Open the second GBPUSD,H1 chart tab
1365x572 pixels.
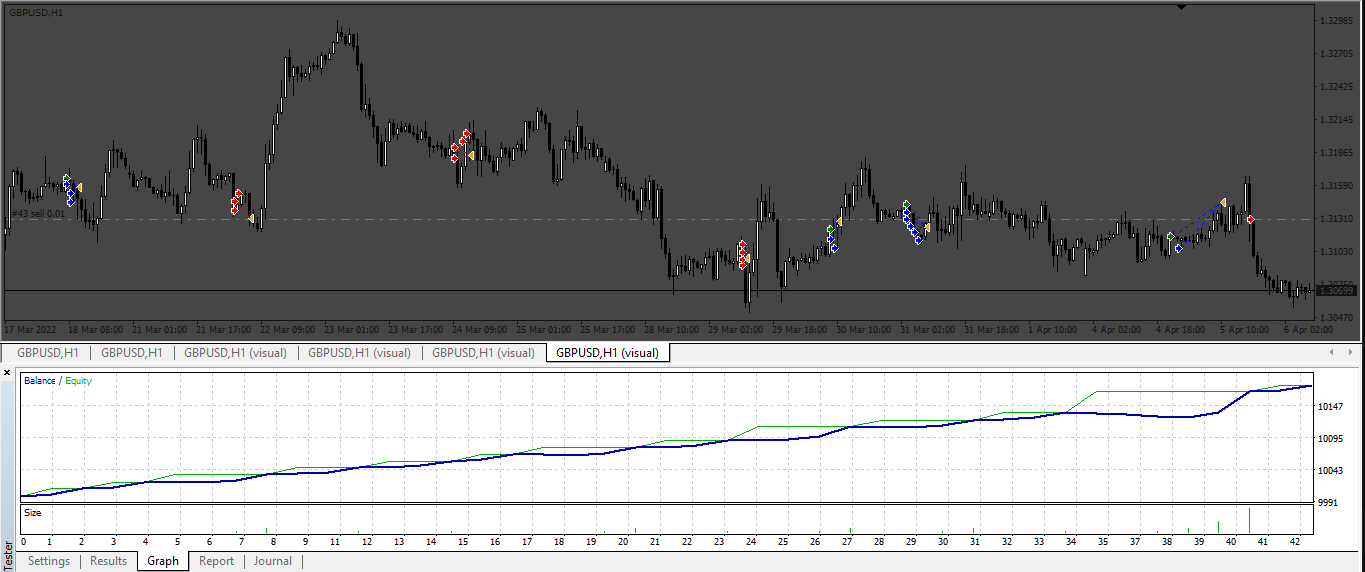[131, 352]
